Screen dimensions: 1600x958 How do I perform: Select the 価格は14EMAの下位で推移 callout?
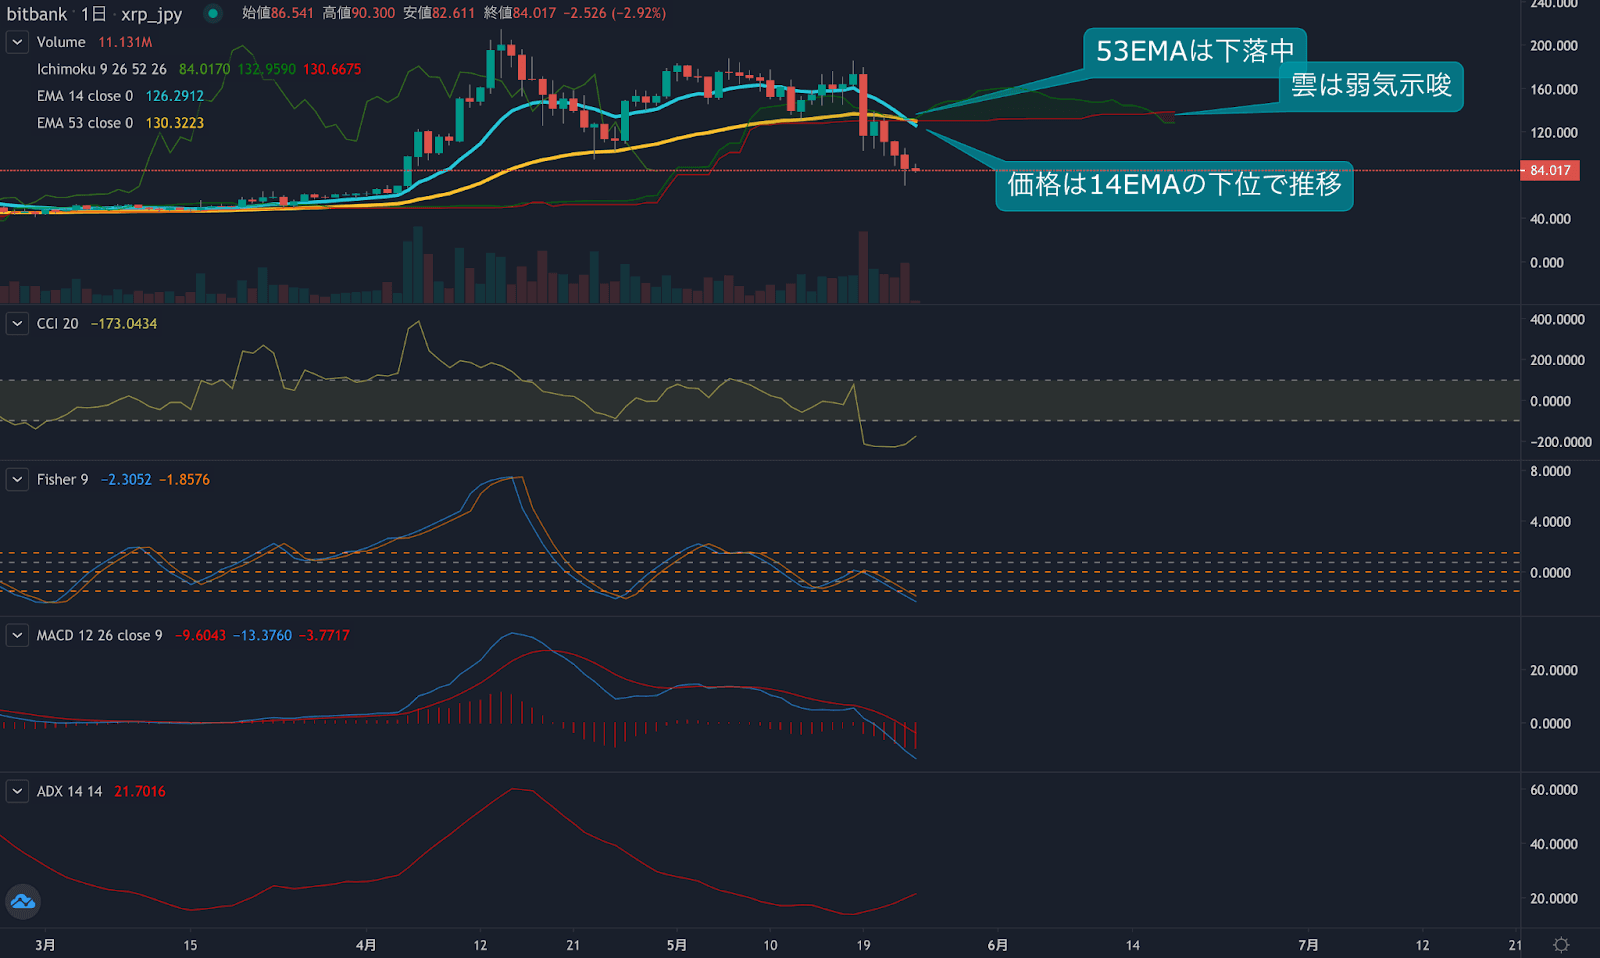click(1174, 185)
